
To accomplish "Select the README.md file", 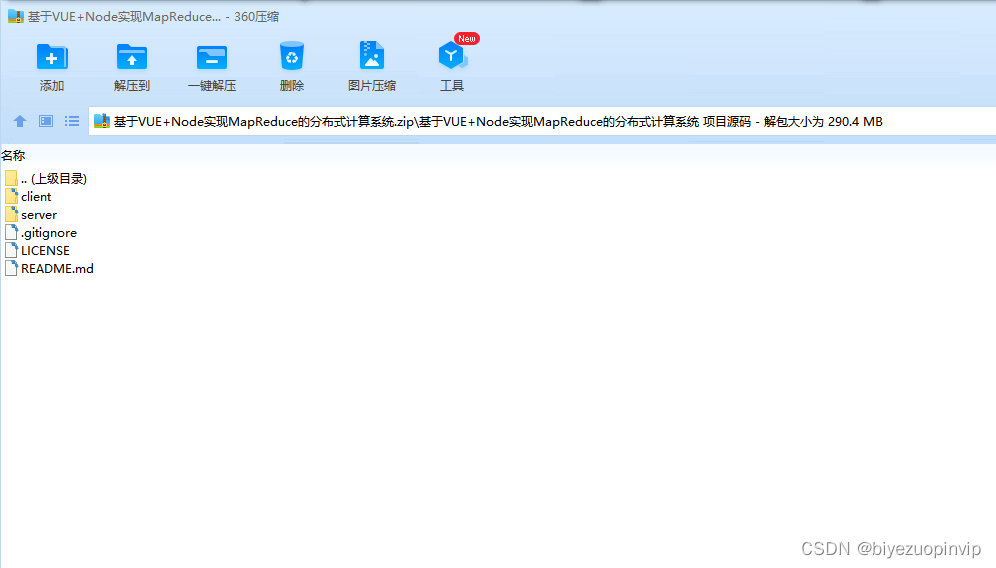I will (49, 268).
